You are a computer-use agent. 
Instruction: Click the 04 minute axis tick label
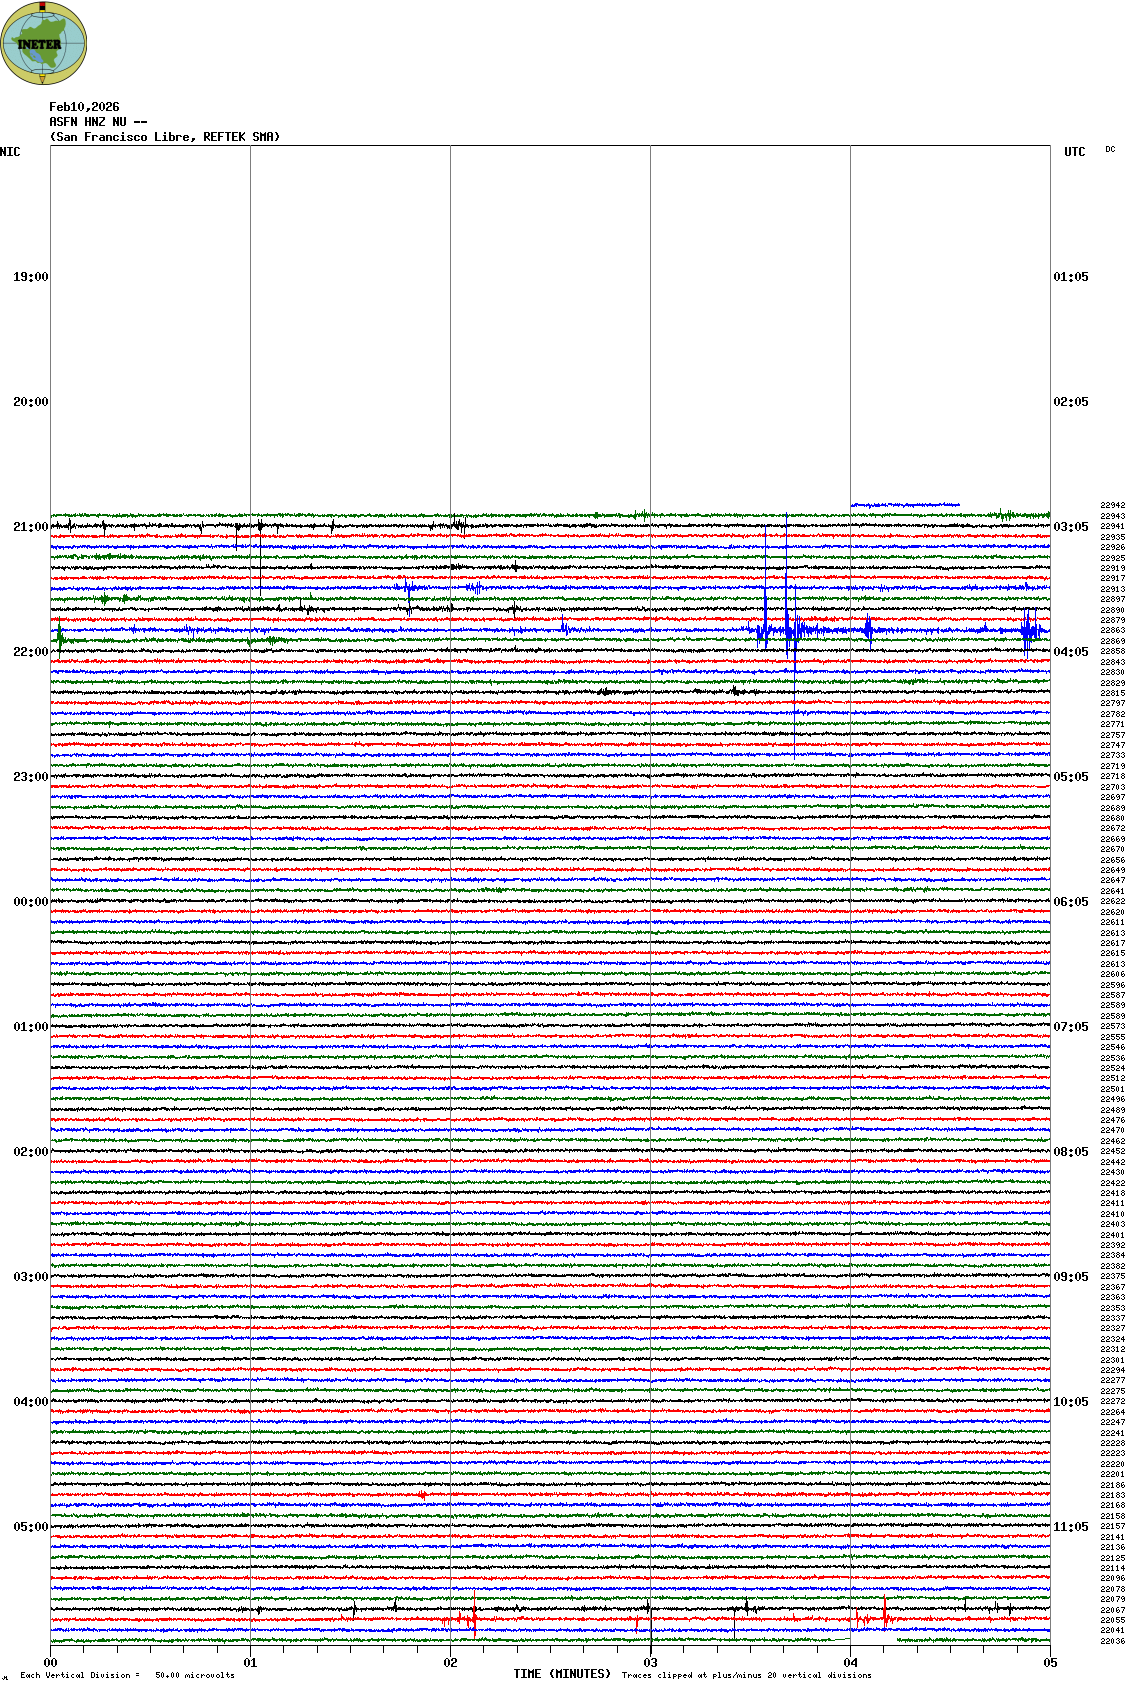pyautogui.click(x=850, y=1663)
